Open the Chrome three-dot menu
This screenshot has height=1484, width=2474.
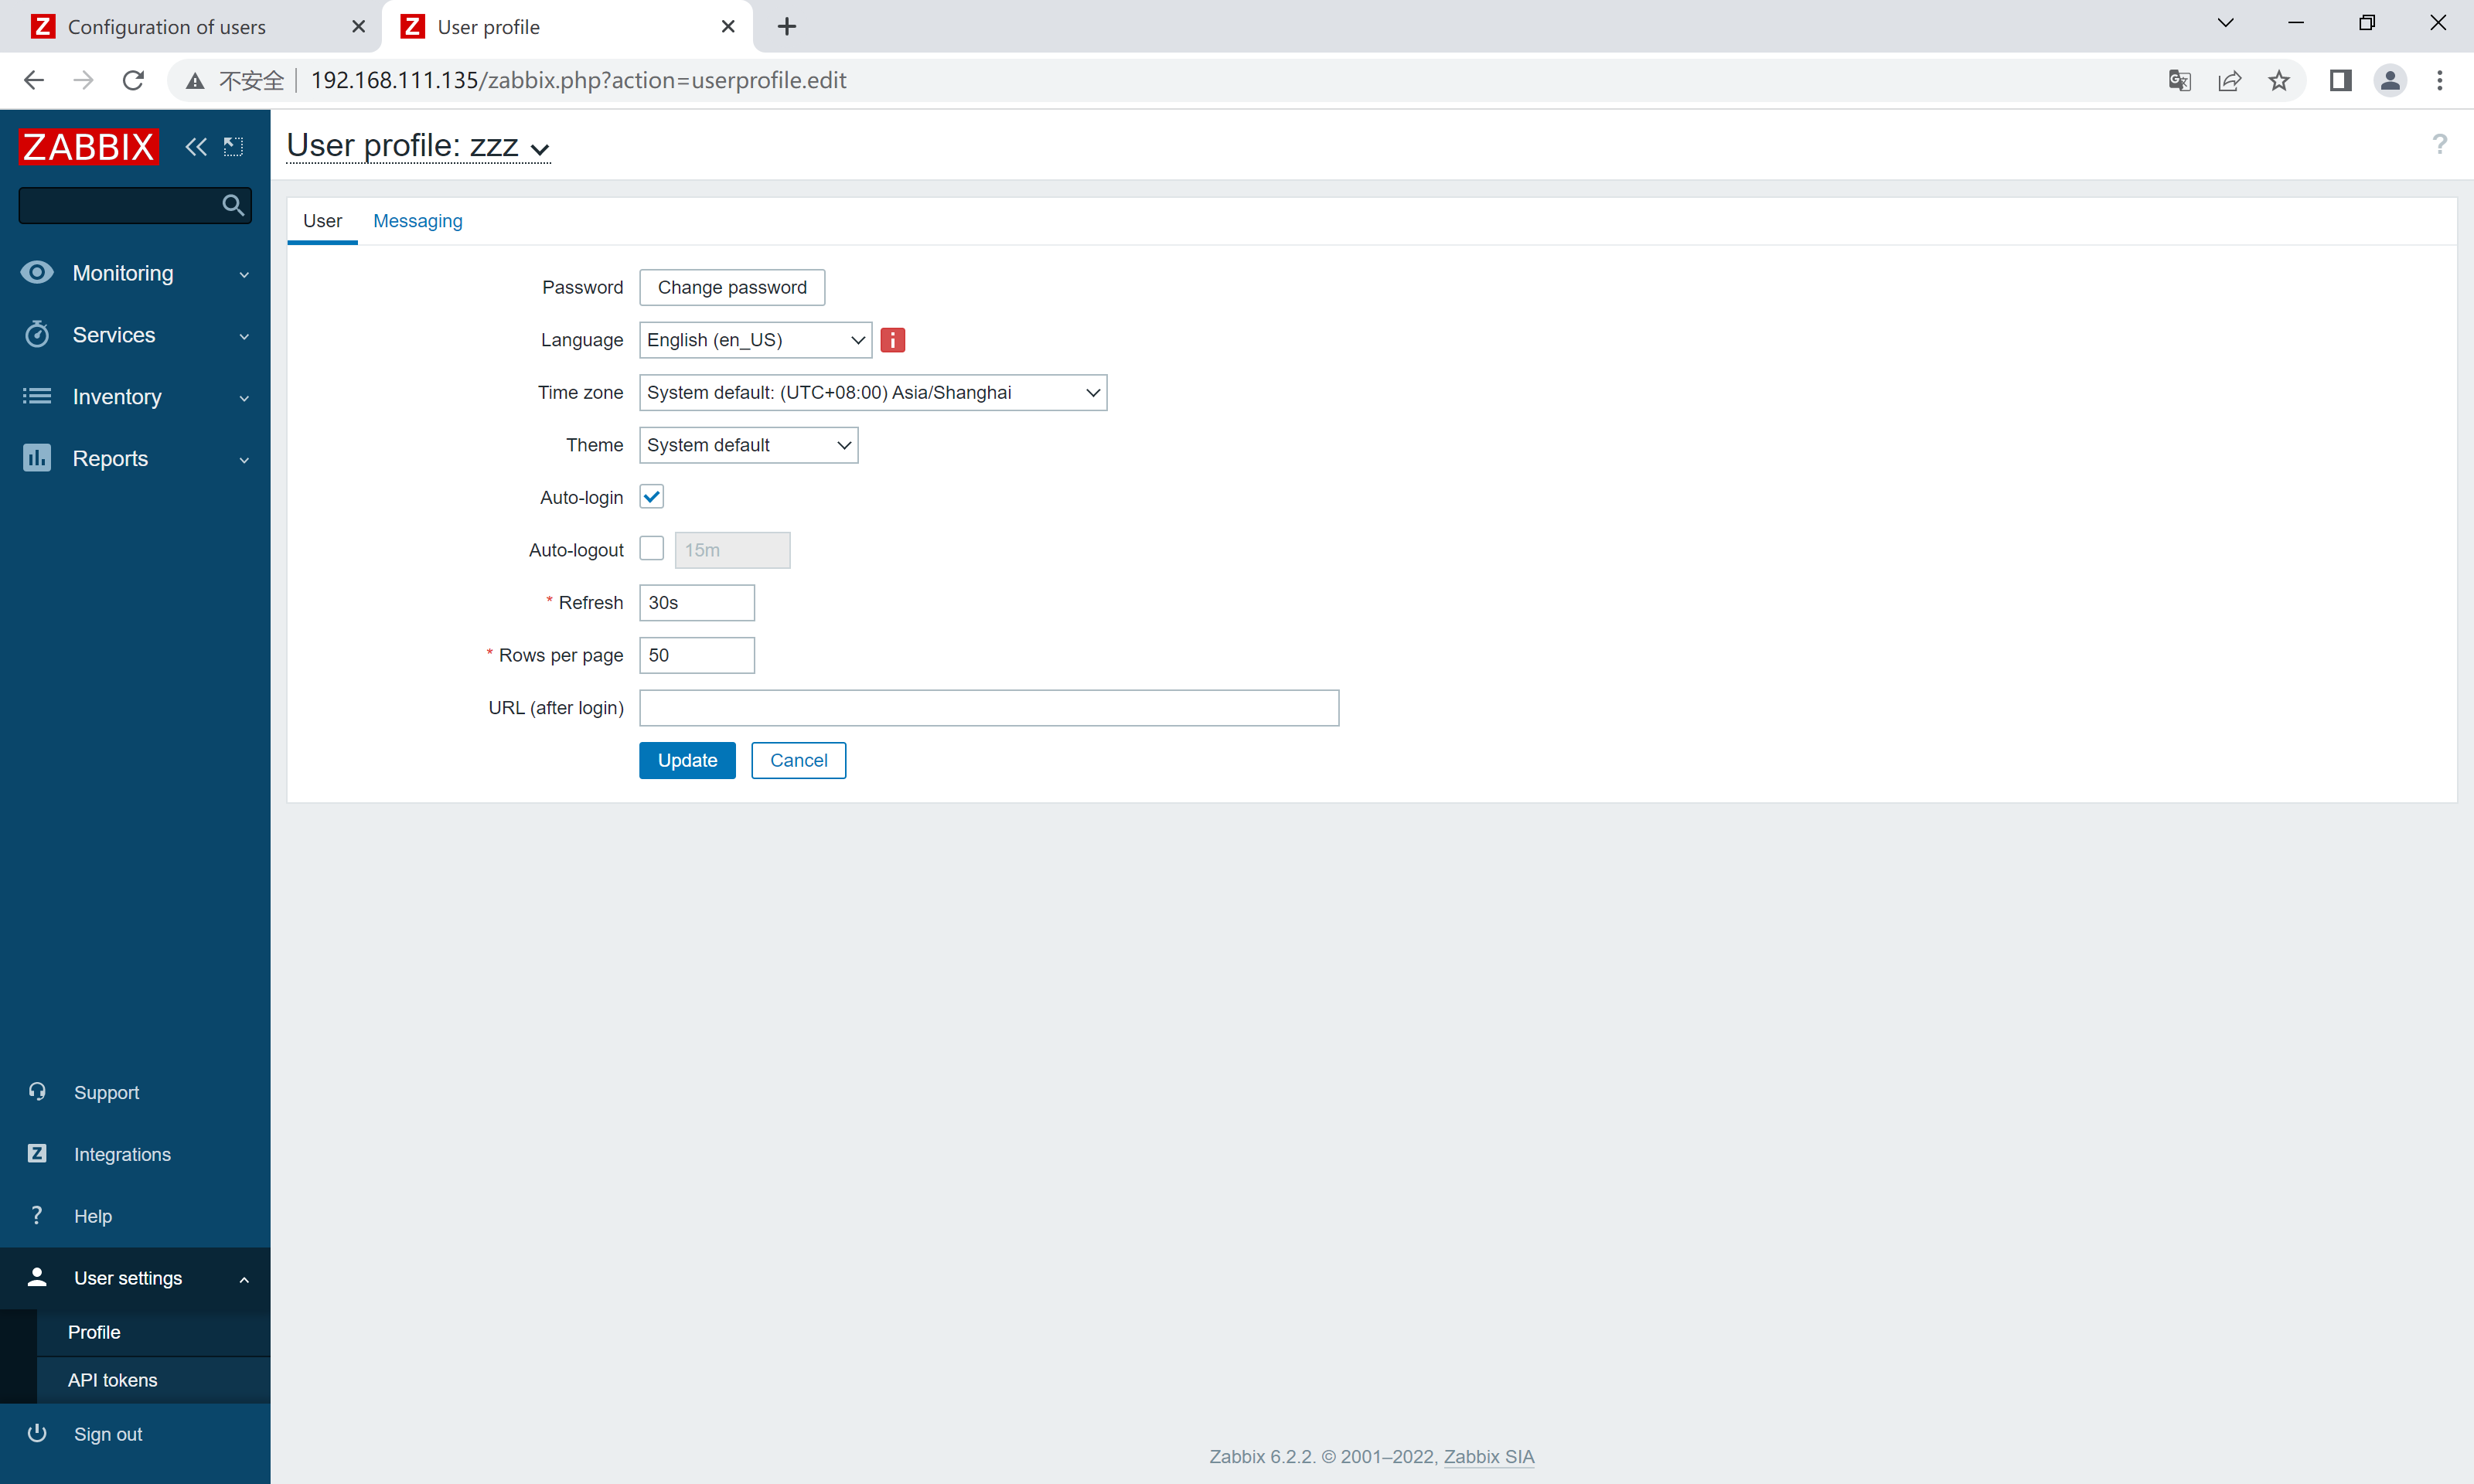[2440, 80]
